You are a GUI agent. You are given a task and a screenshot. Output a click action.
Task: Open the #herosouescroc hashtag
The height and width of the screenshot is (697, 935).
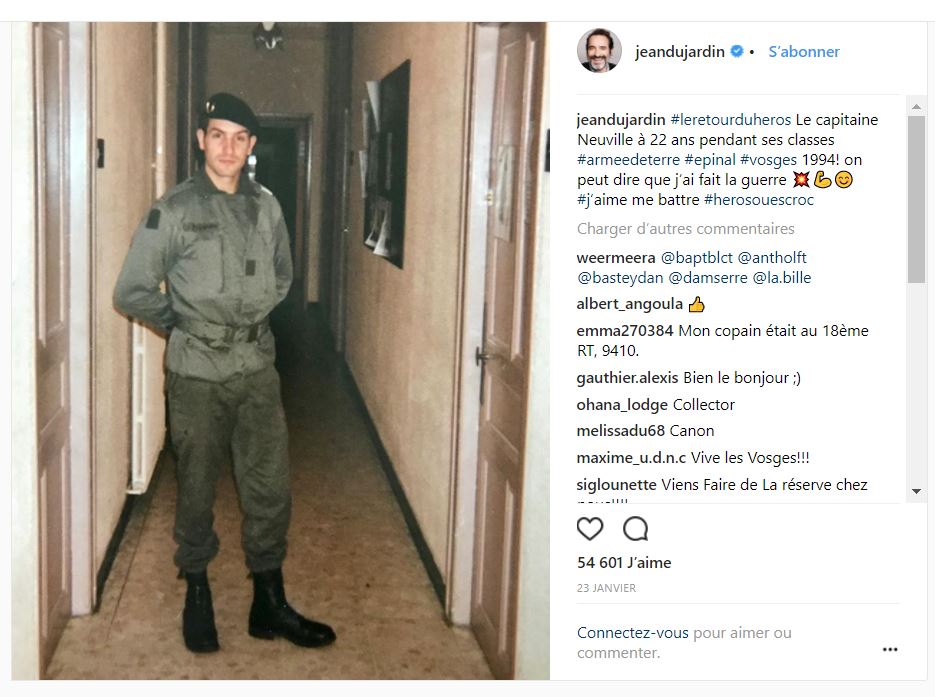coord(758,200)
